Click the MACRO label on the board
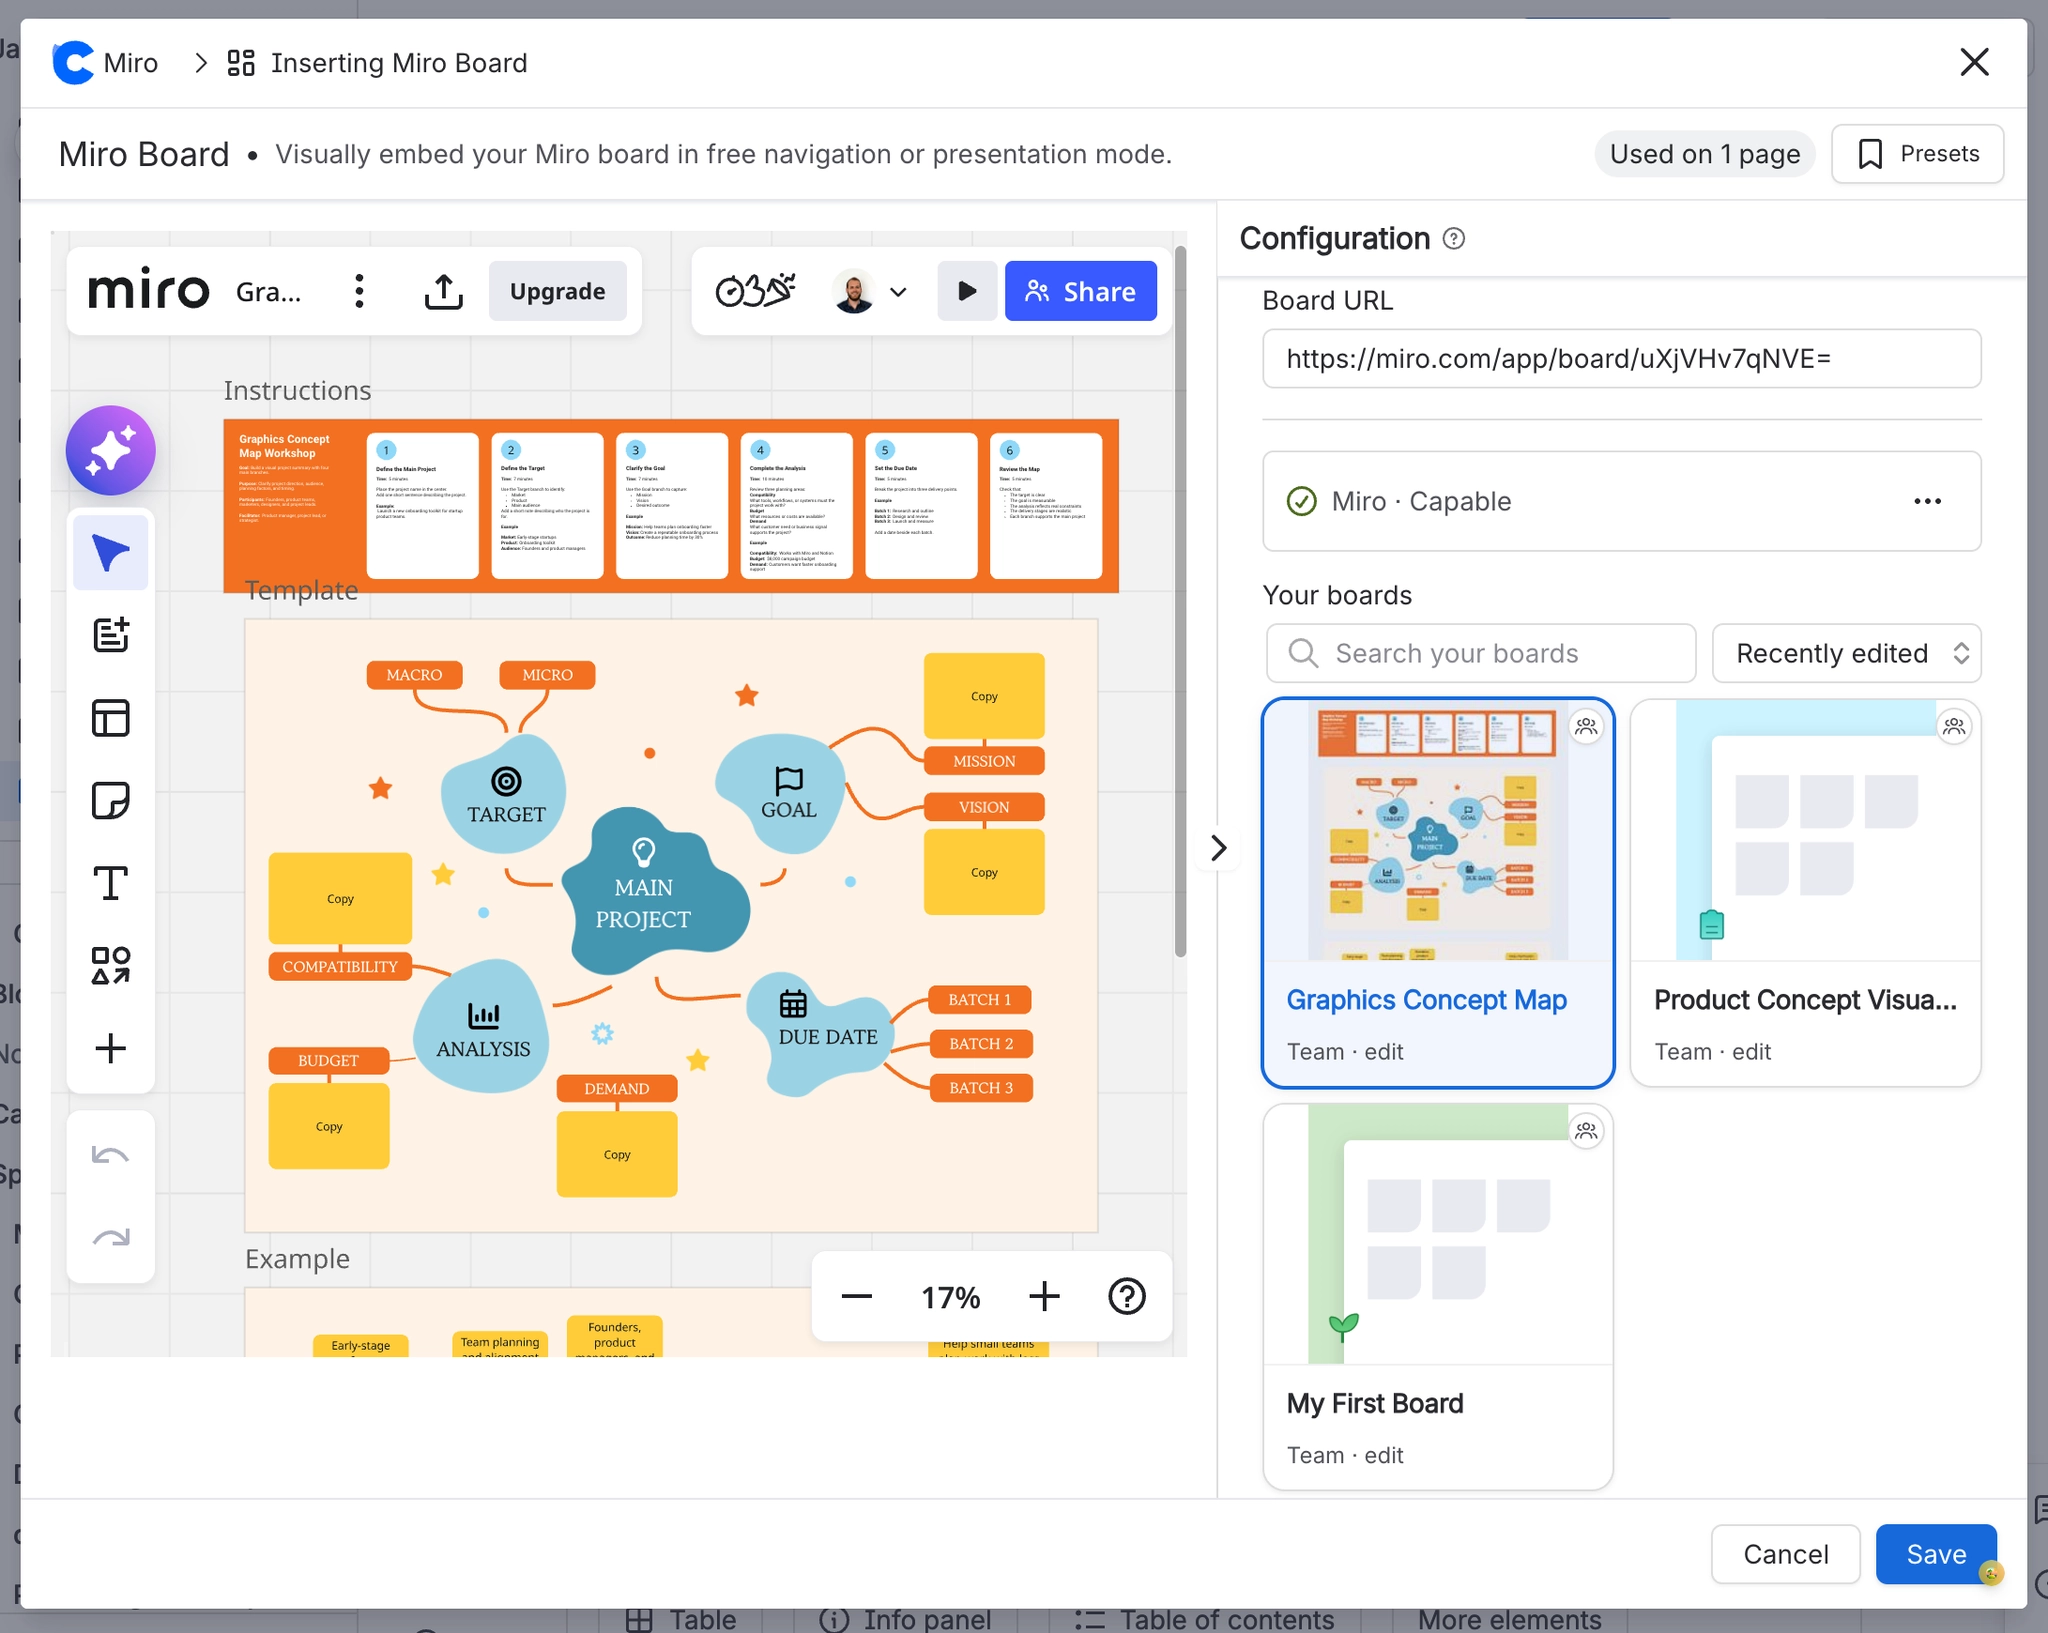2048x1633 pixels. (x=414, y=675)
